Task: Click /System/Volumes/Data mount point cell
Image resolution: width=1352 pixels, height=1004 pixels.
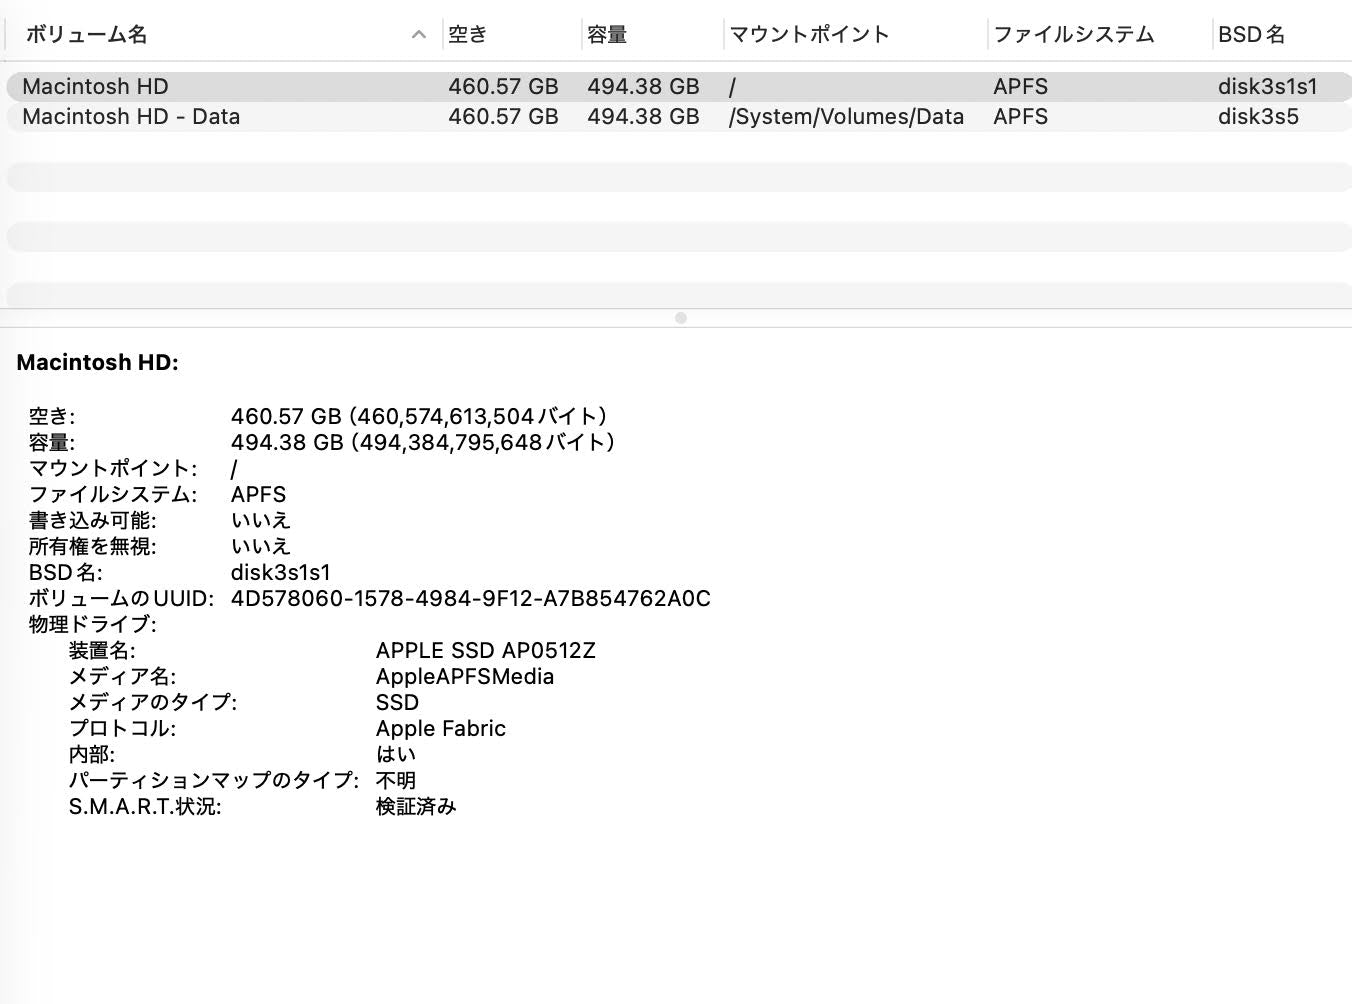Action: (846, 116)
